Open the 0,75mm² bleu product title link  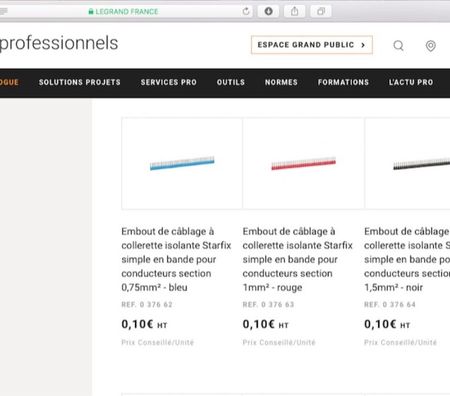click(x=176, y=259)
